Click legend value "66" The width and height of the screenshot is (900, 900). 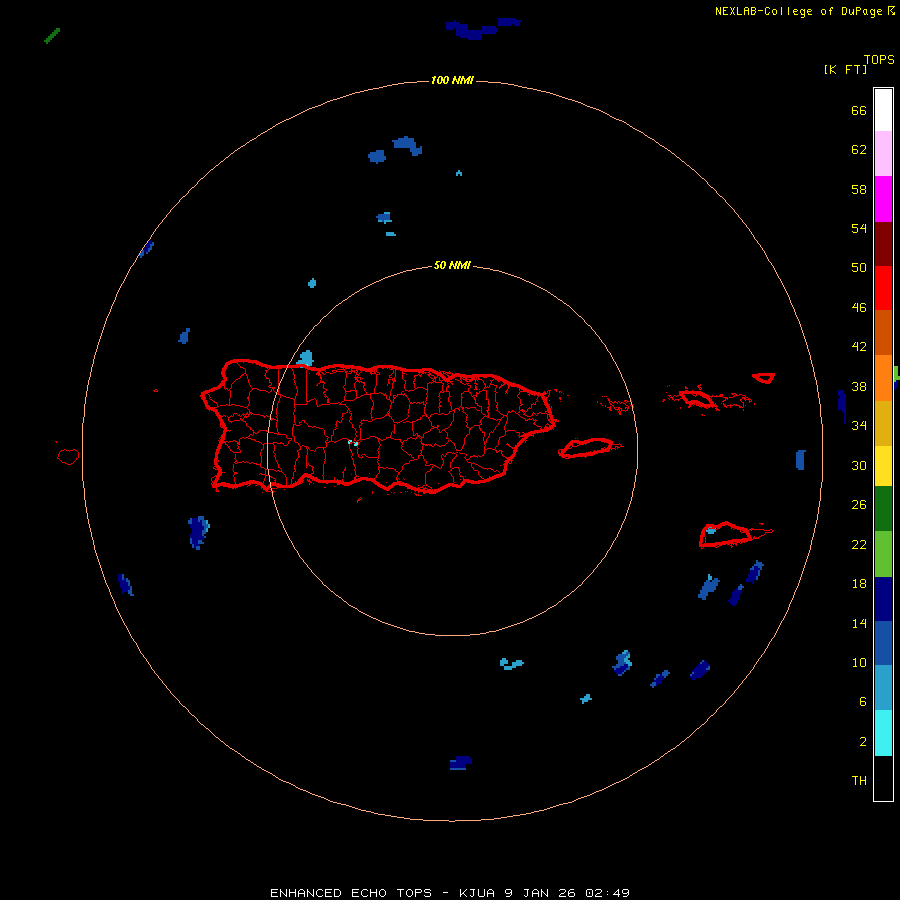click(859, 110)
